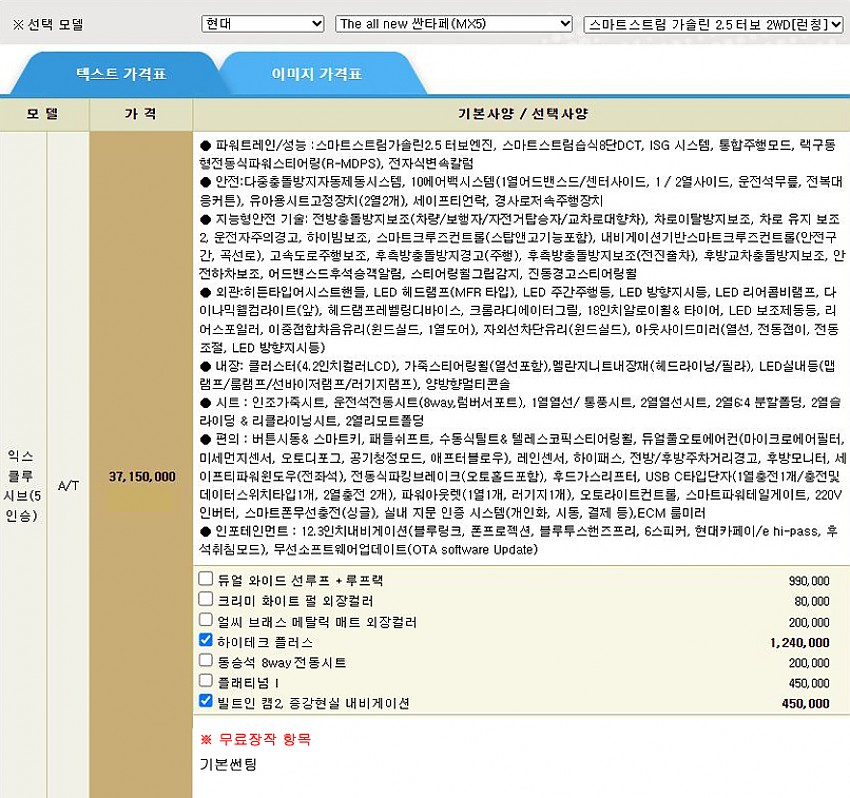
Task: Select the 동승석 8way 전동시트 checkbox
Action: point(206,662)
